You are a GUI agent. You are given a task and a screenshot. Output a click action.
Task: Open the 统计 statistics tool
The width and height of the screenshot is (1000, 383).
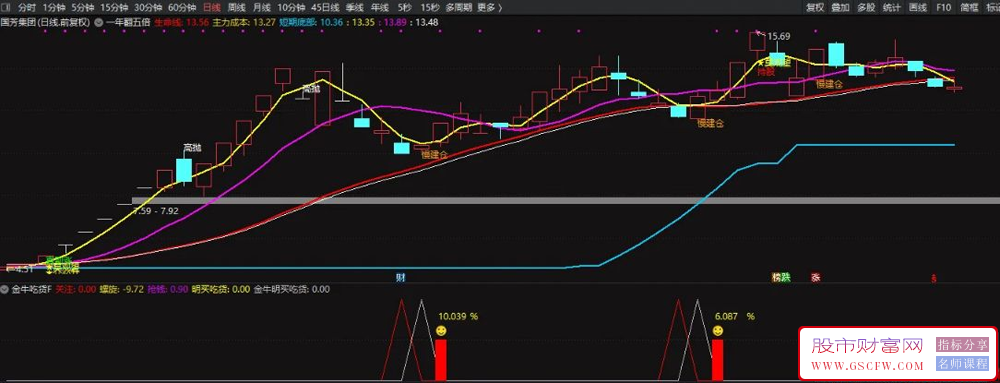[x=891, y=8]
